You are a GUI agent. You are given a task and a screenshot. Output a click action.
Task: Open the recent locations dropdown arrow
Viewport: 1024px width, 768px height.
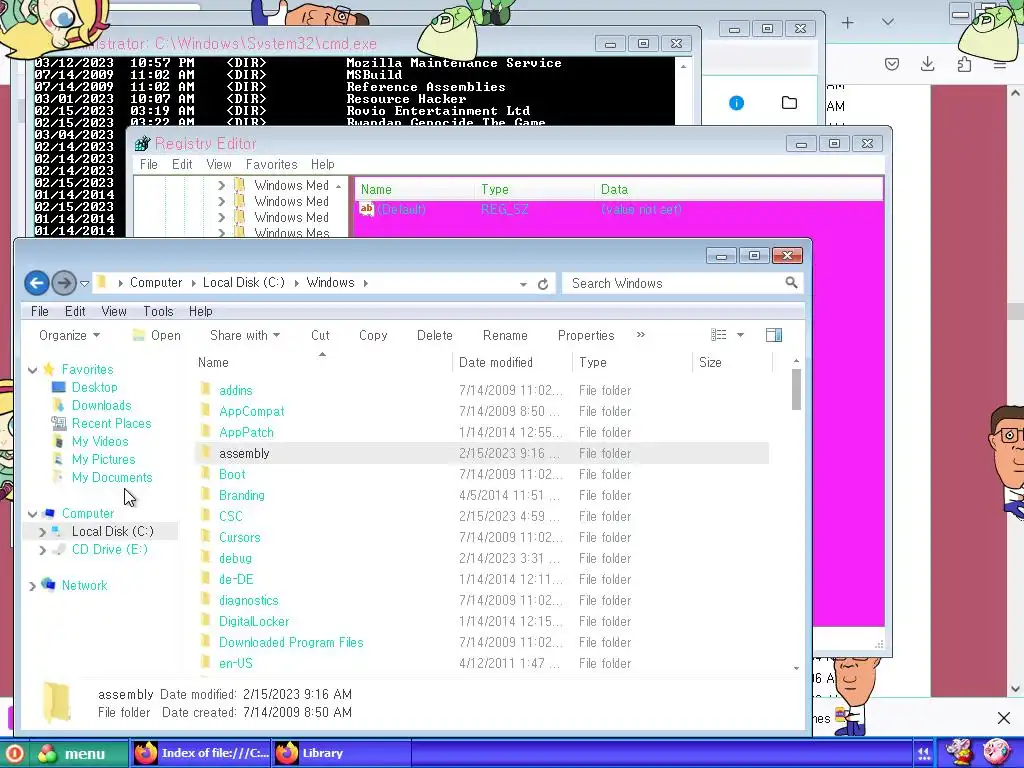[x=84, y=283]
